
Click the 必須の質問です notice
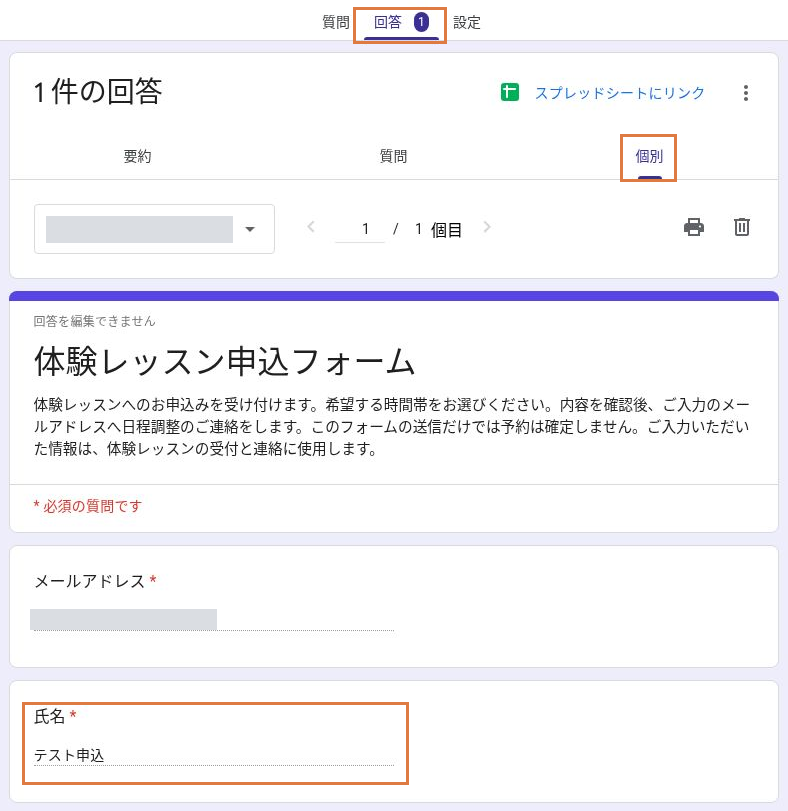tap(87, 506)
